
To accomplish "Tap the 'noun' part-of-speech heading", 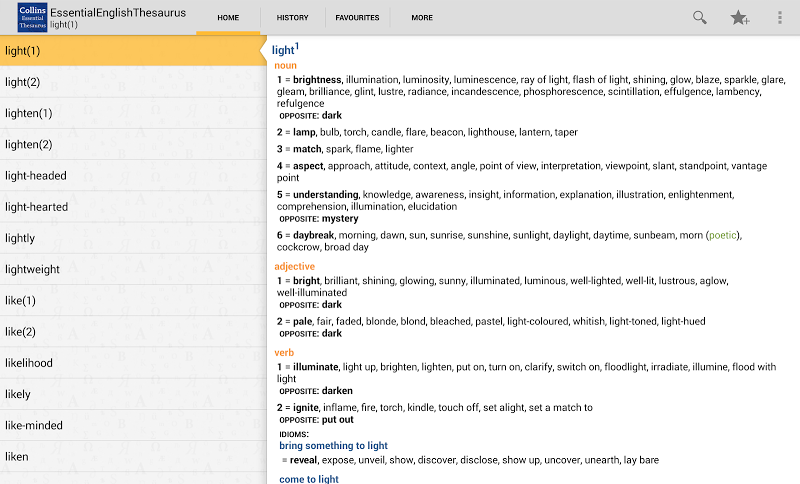I will (x=285, y=65).
